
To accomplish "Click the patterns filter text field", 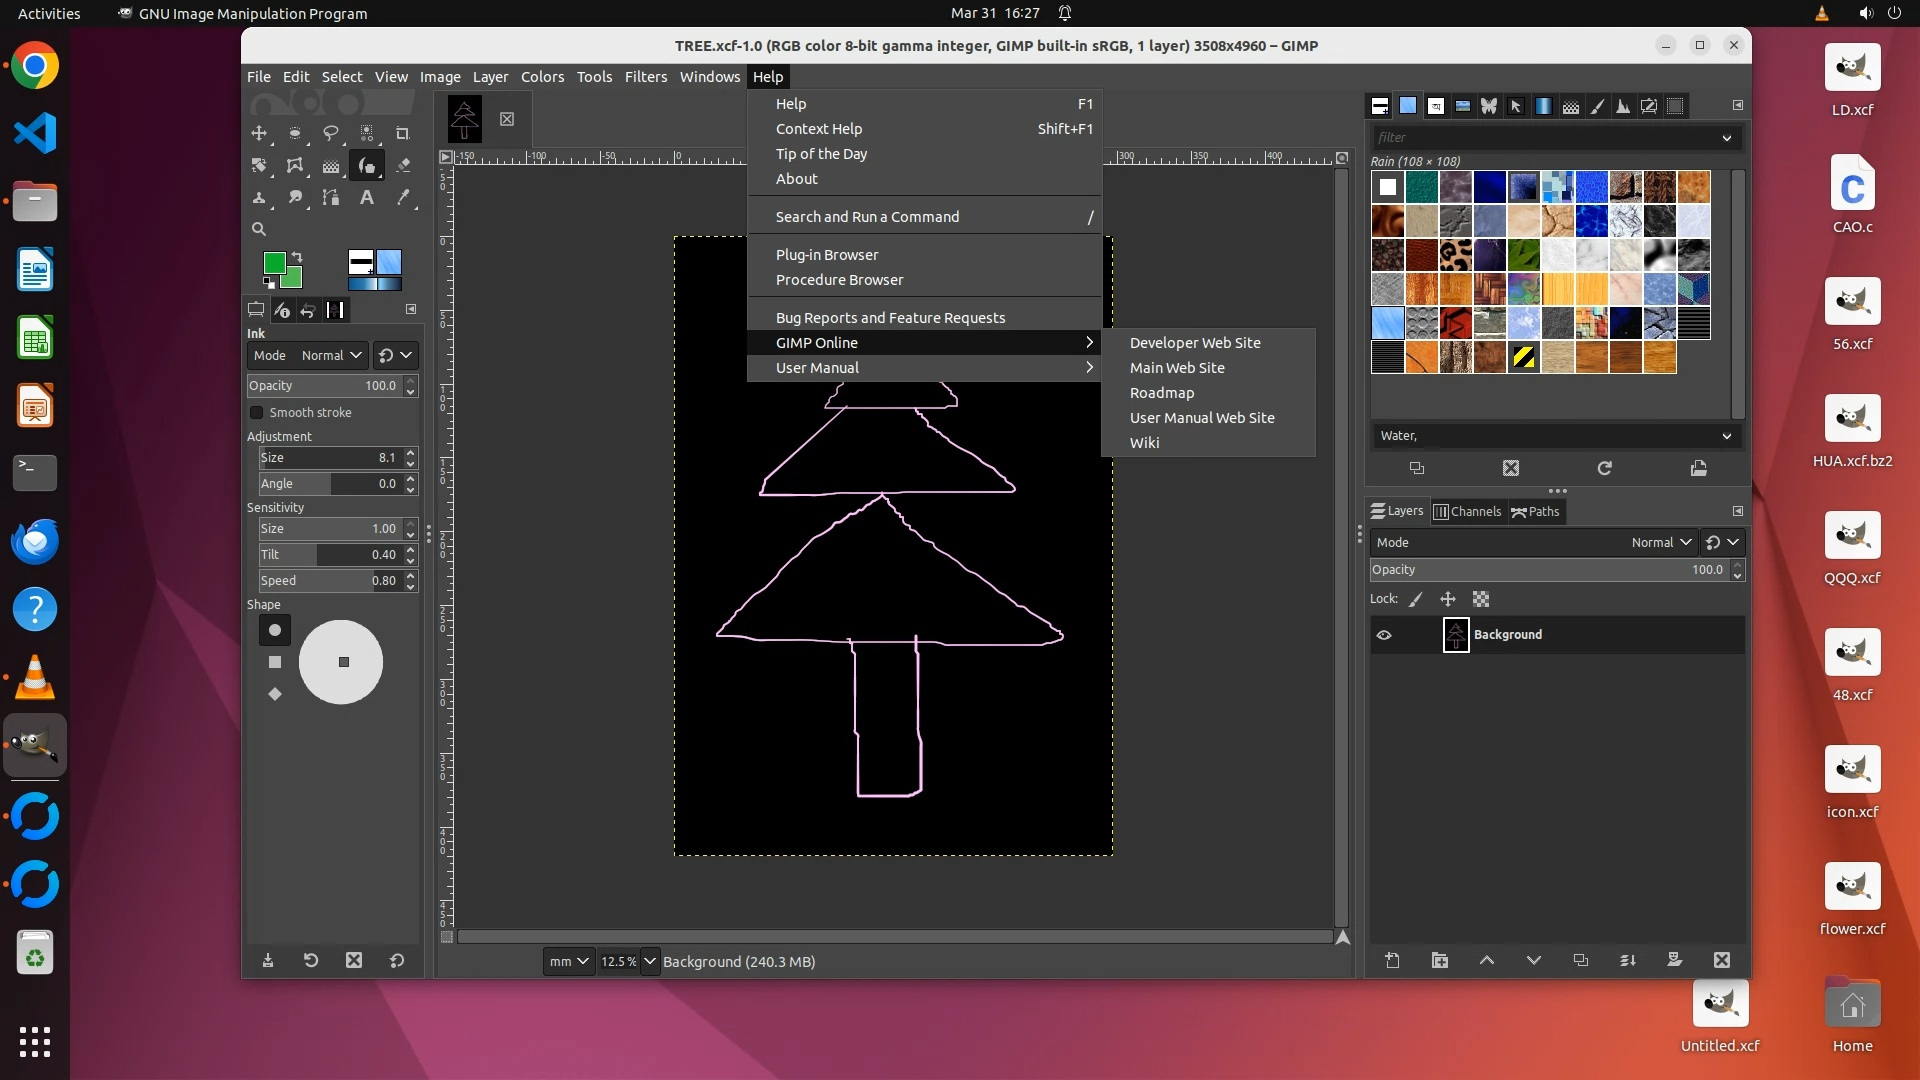I will [x=1545, y=138].
